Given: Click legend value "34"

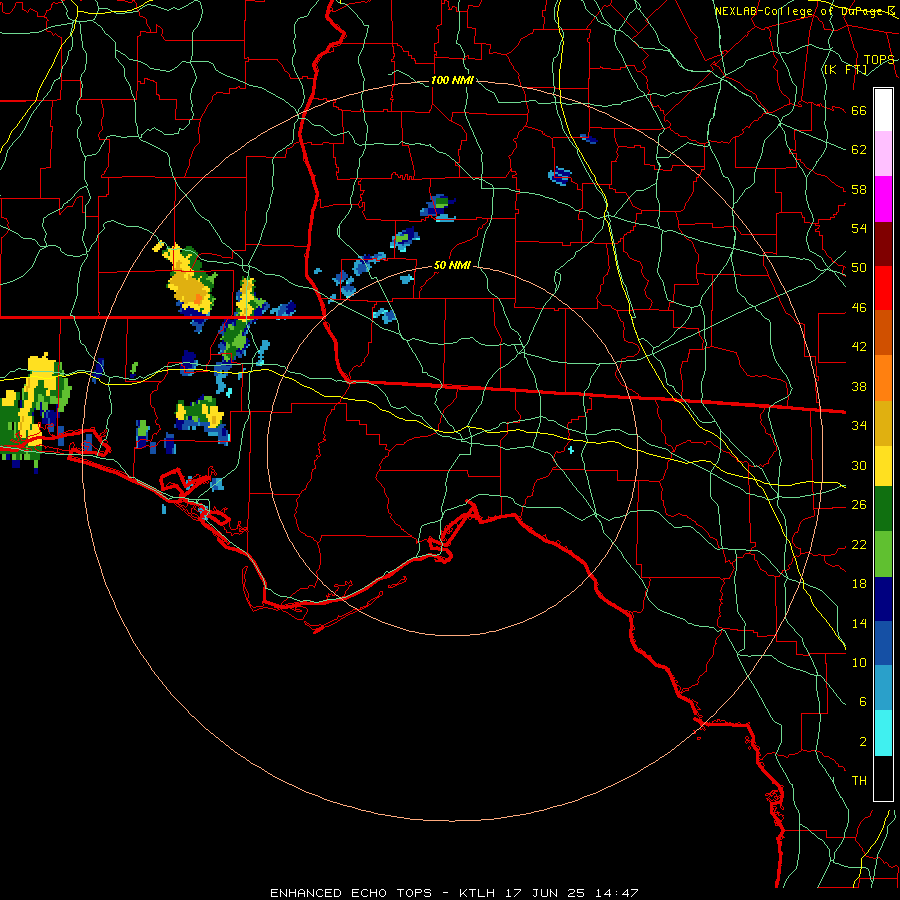Looking at the screenshot, I should click(859, 426).
